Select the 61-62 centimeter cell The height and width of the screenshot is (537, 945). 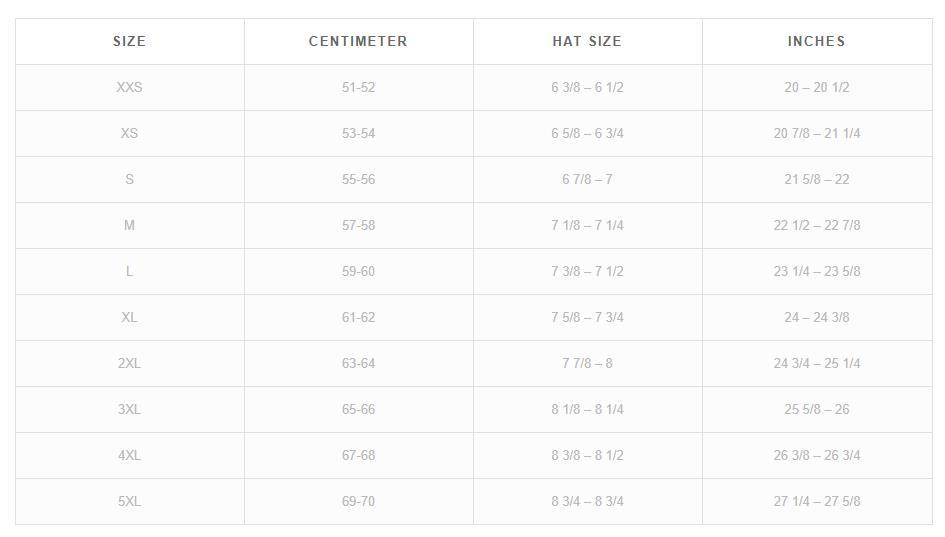358,317
